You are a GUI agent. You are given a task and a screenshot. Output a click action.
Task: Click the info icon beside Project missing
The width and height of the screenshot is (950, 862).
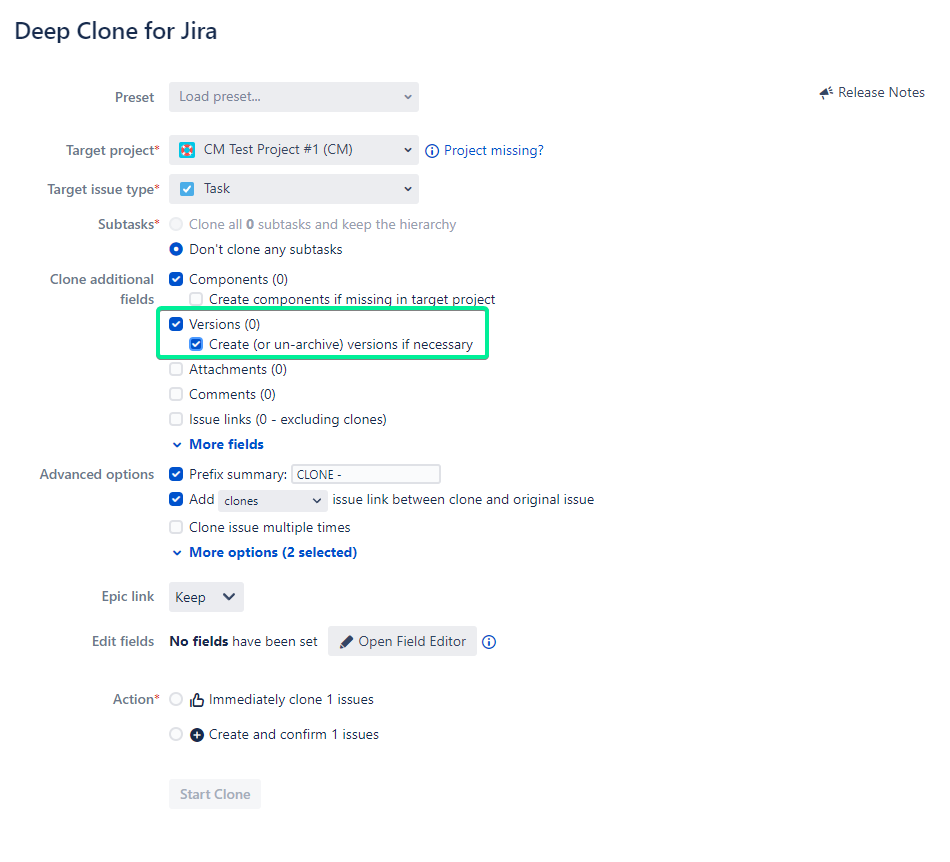coord(431,150)
